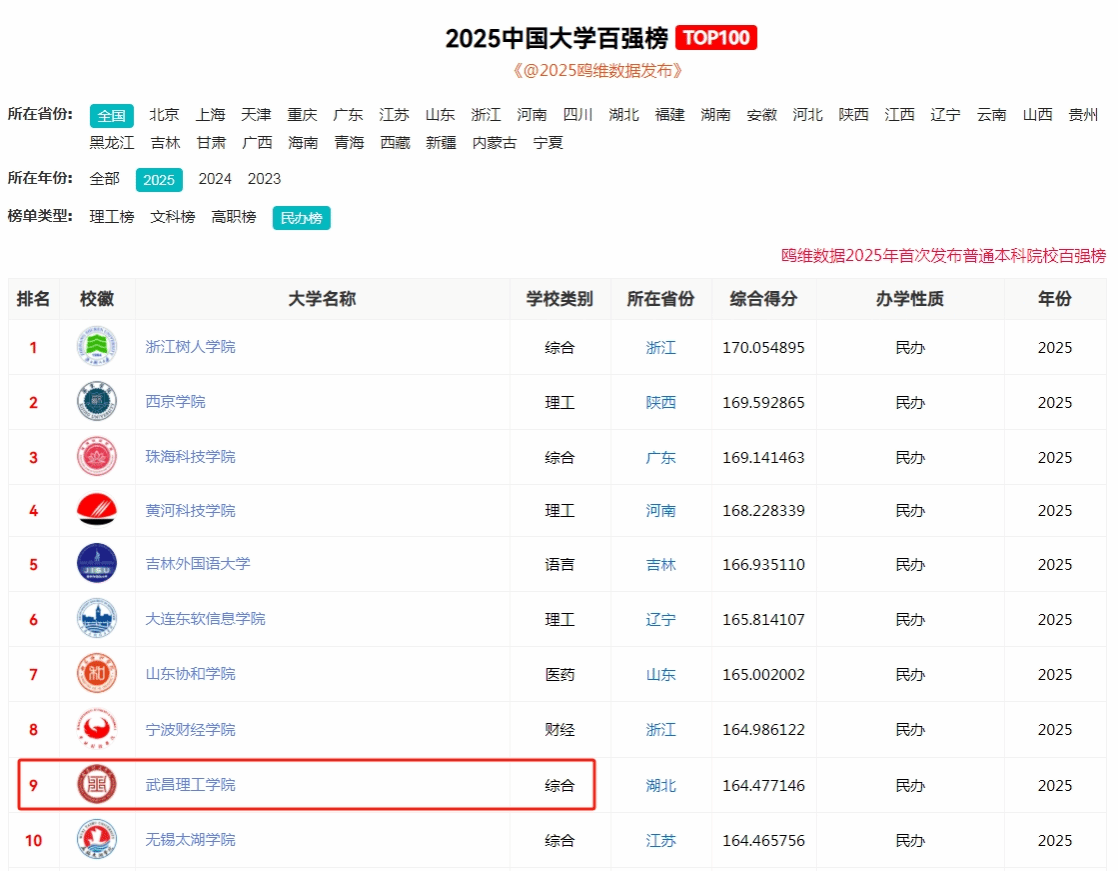The image size is (1118, 871).
Task: Select the 全部 year filter
Action: click(105, 179)
